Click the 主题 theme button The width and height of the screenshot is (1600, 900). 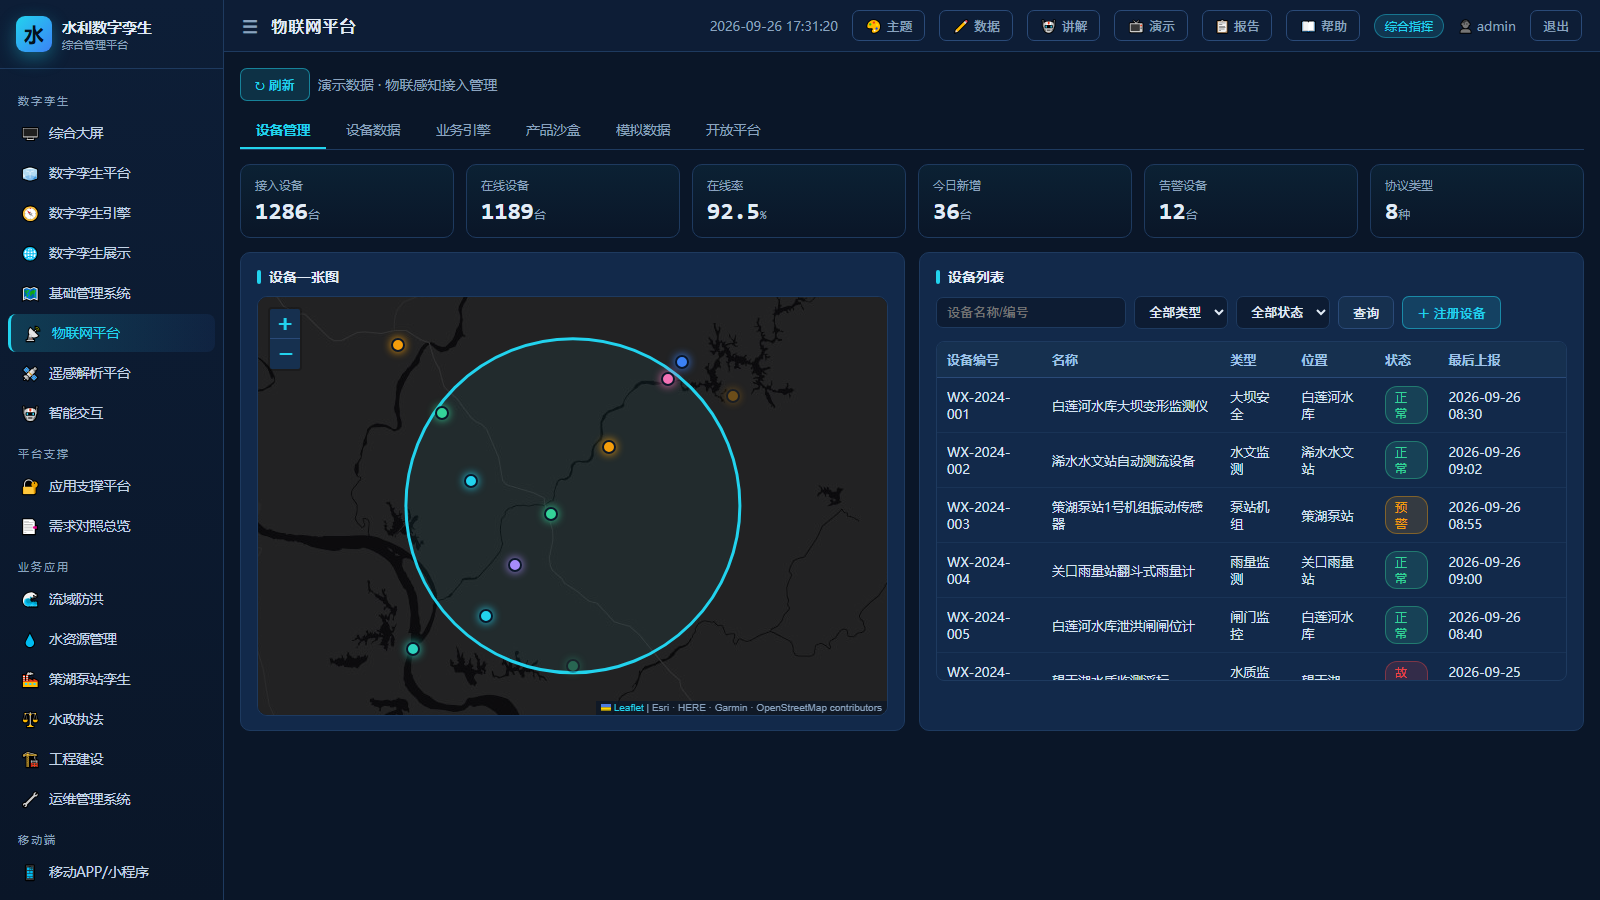point(888,26)
